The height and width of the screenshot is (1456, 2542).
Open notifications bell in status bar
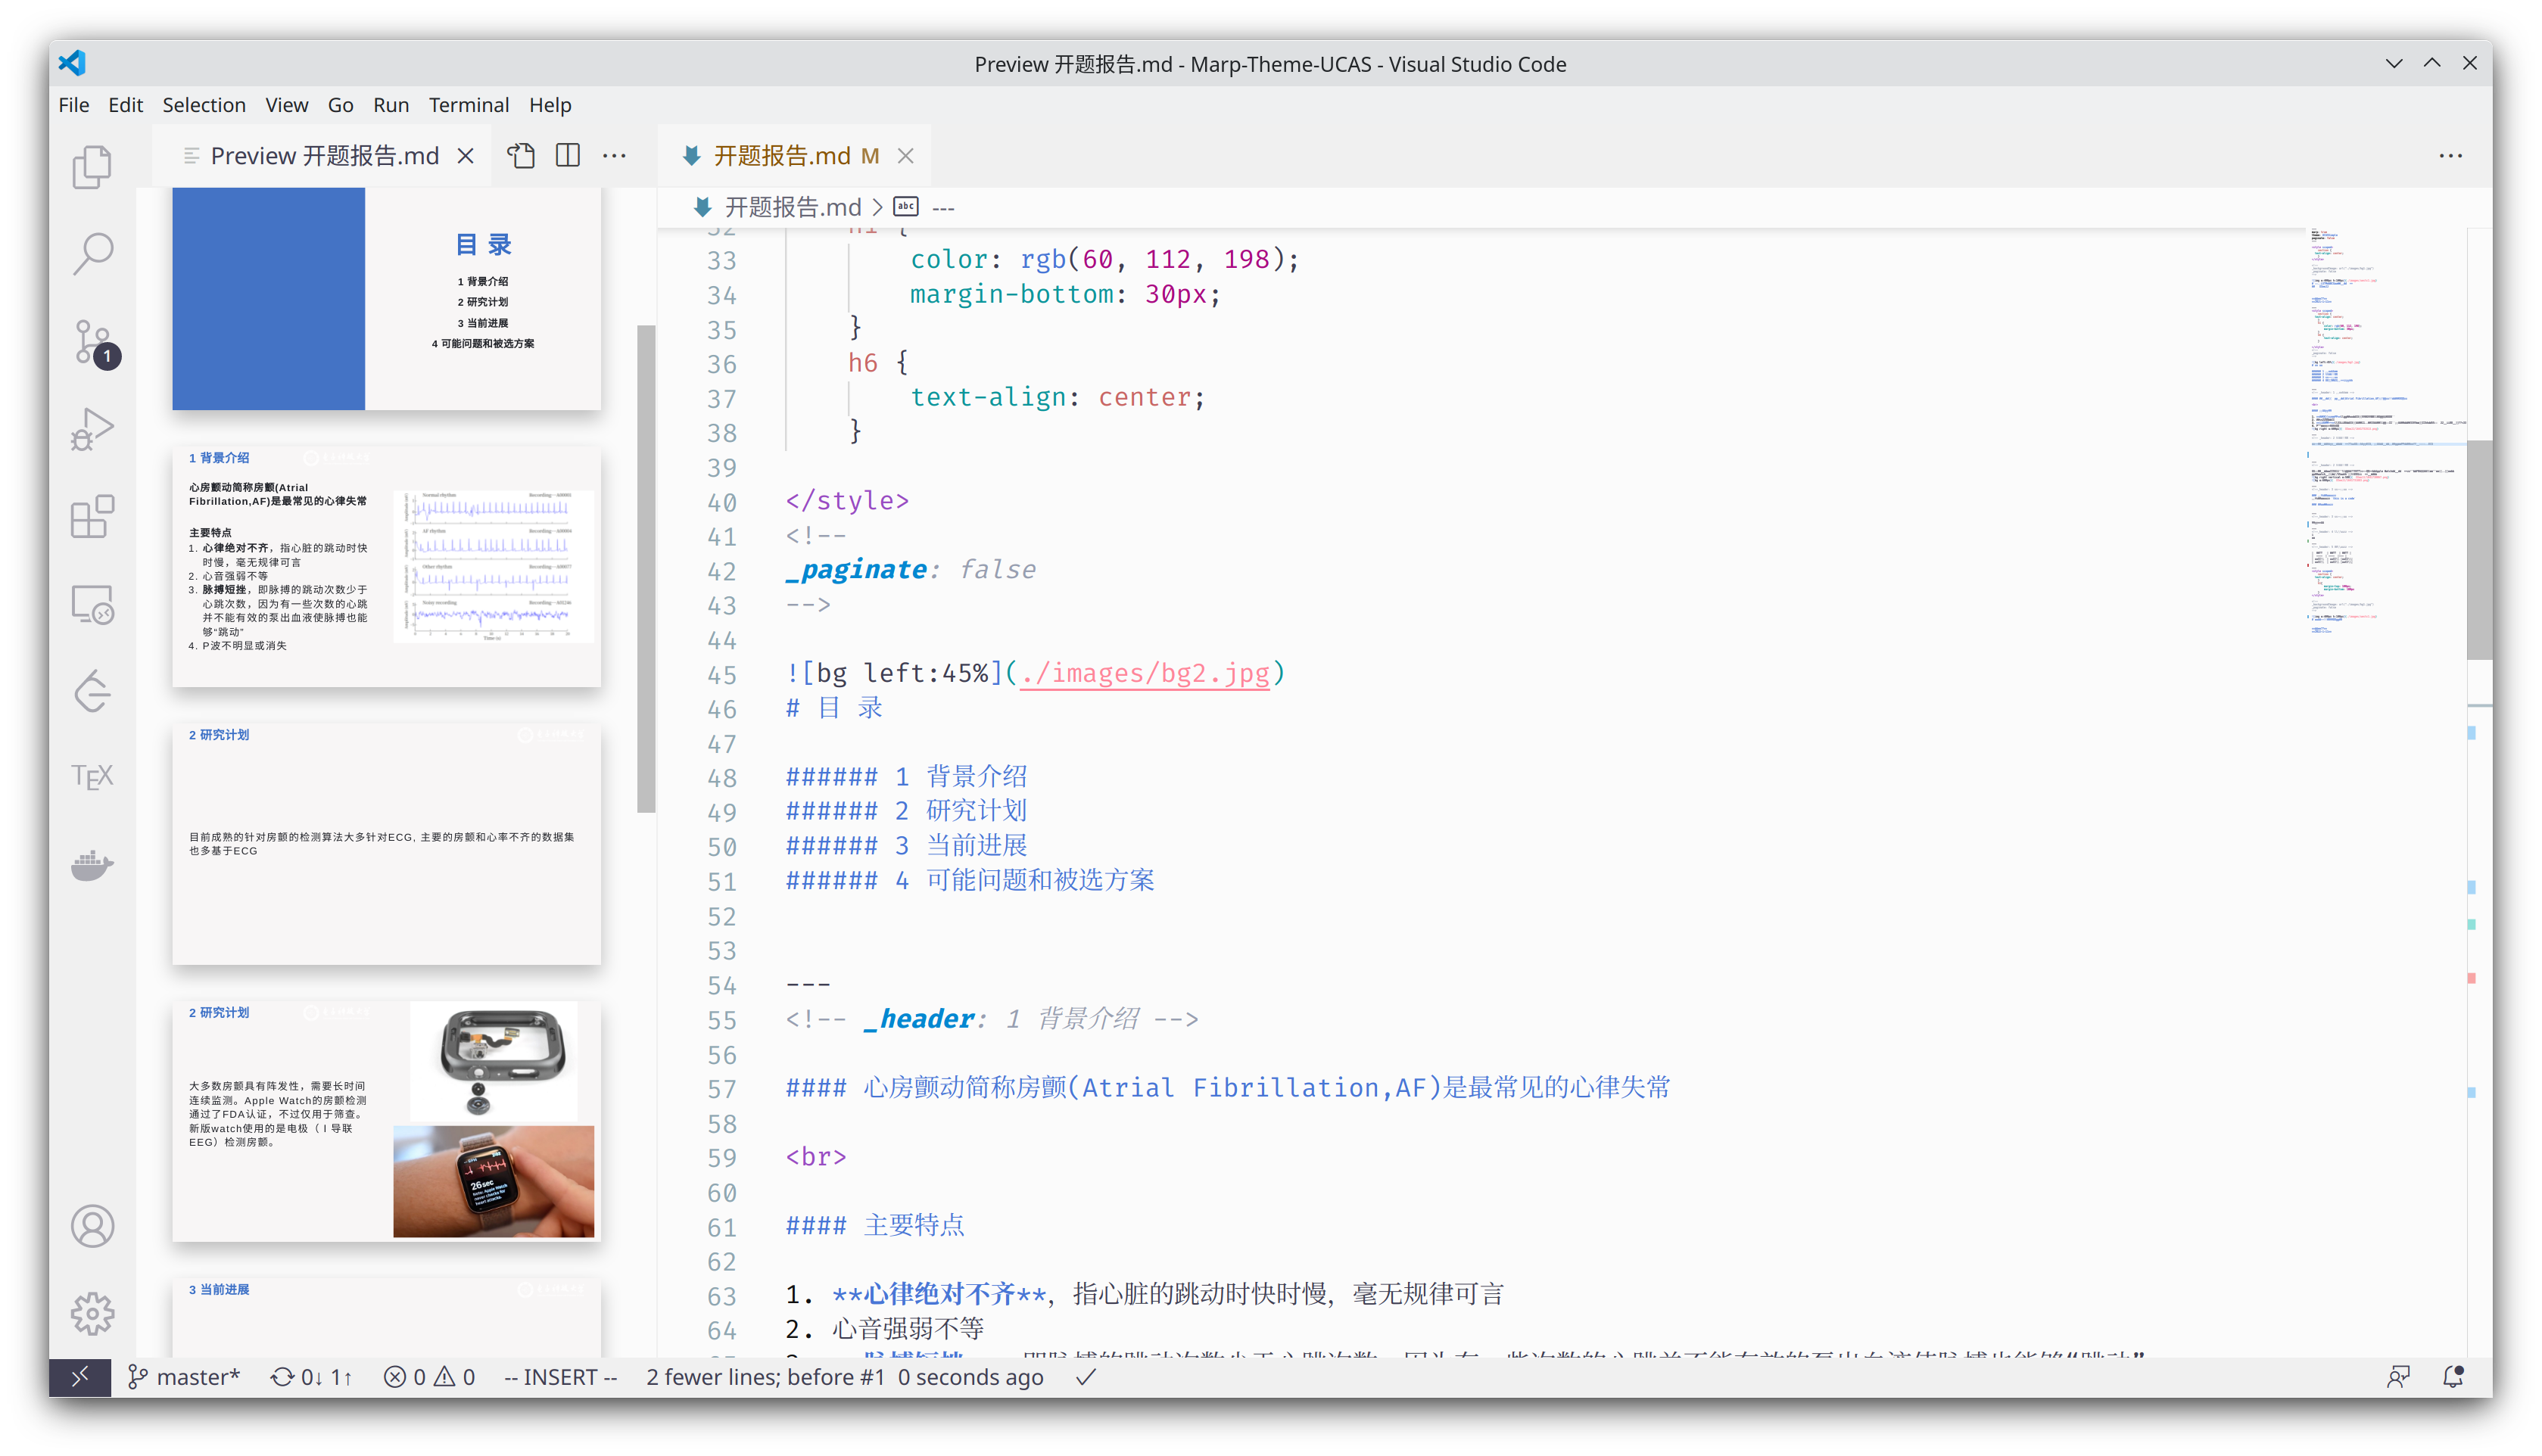point(2452,1377)
